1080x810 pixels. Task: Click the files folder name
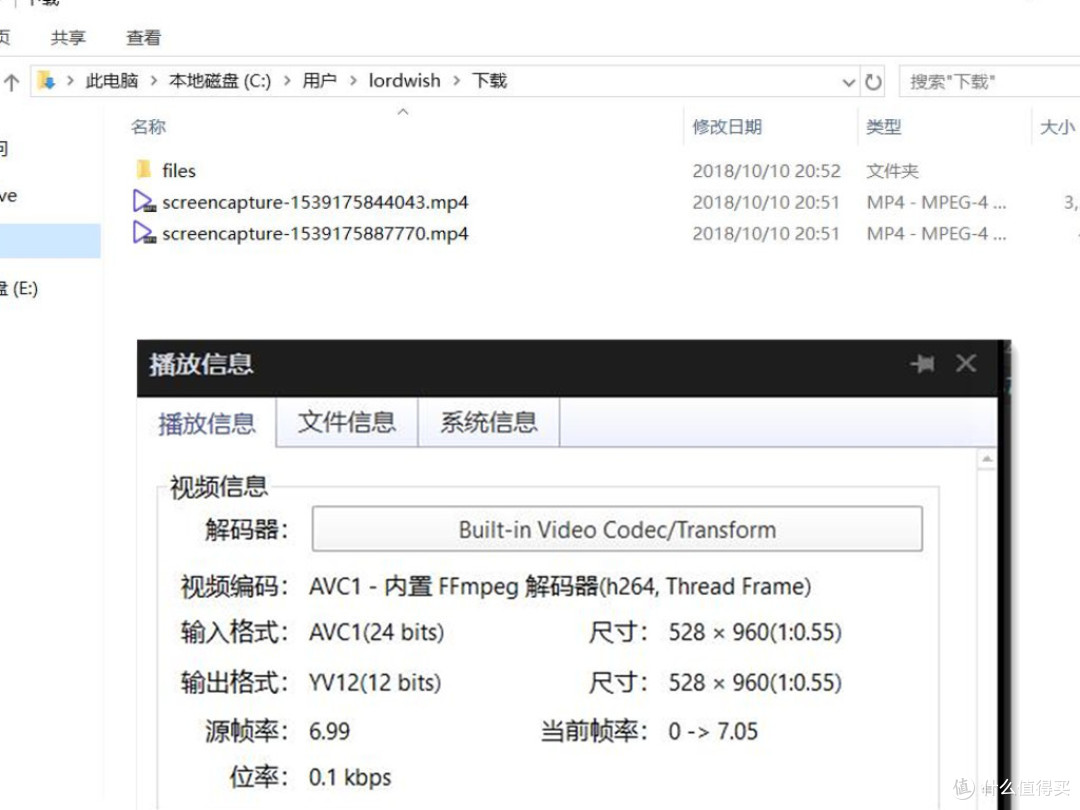(x=179, y=170)
